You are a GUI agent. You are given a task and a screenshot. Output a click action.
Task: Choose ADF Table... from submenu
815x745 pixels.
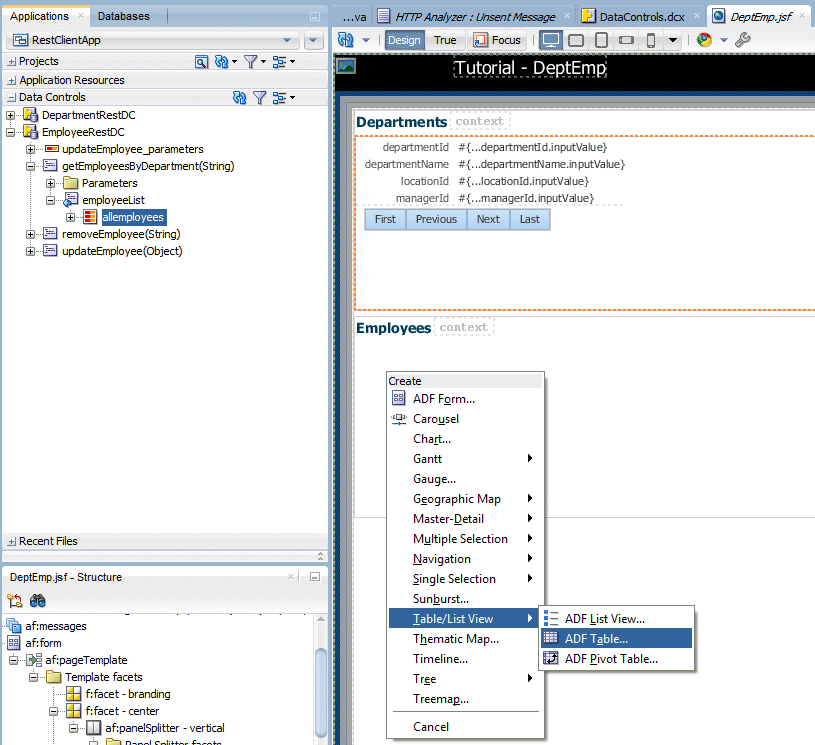point(616,638)
